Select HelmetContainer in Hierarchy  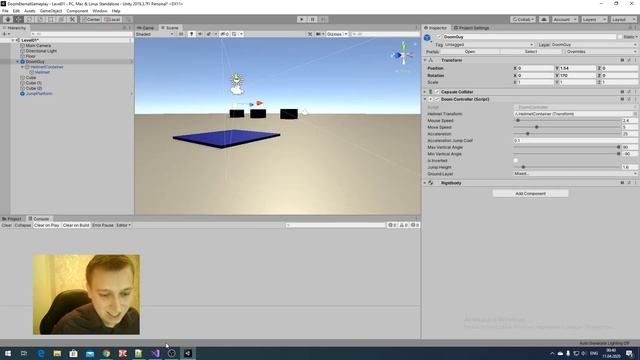[x=47, y=67]
